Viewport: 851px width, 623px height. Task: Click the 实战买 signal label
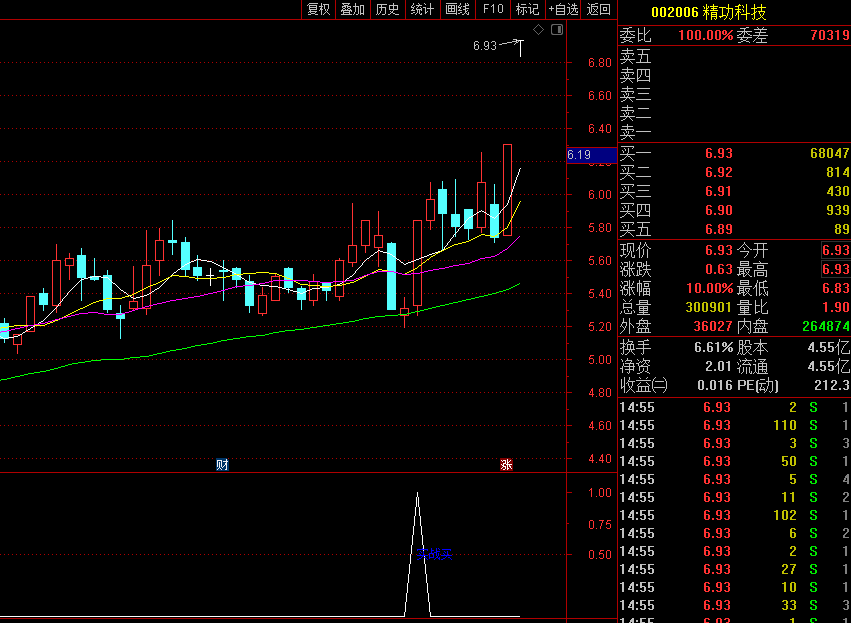(434, 554)
